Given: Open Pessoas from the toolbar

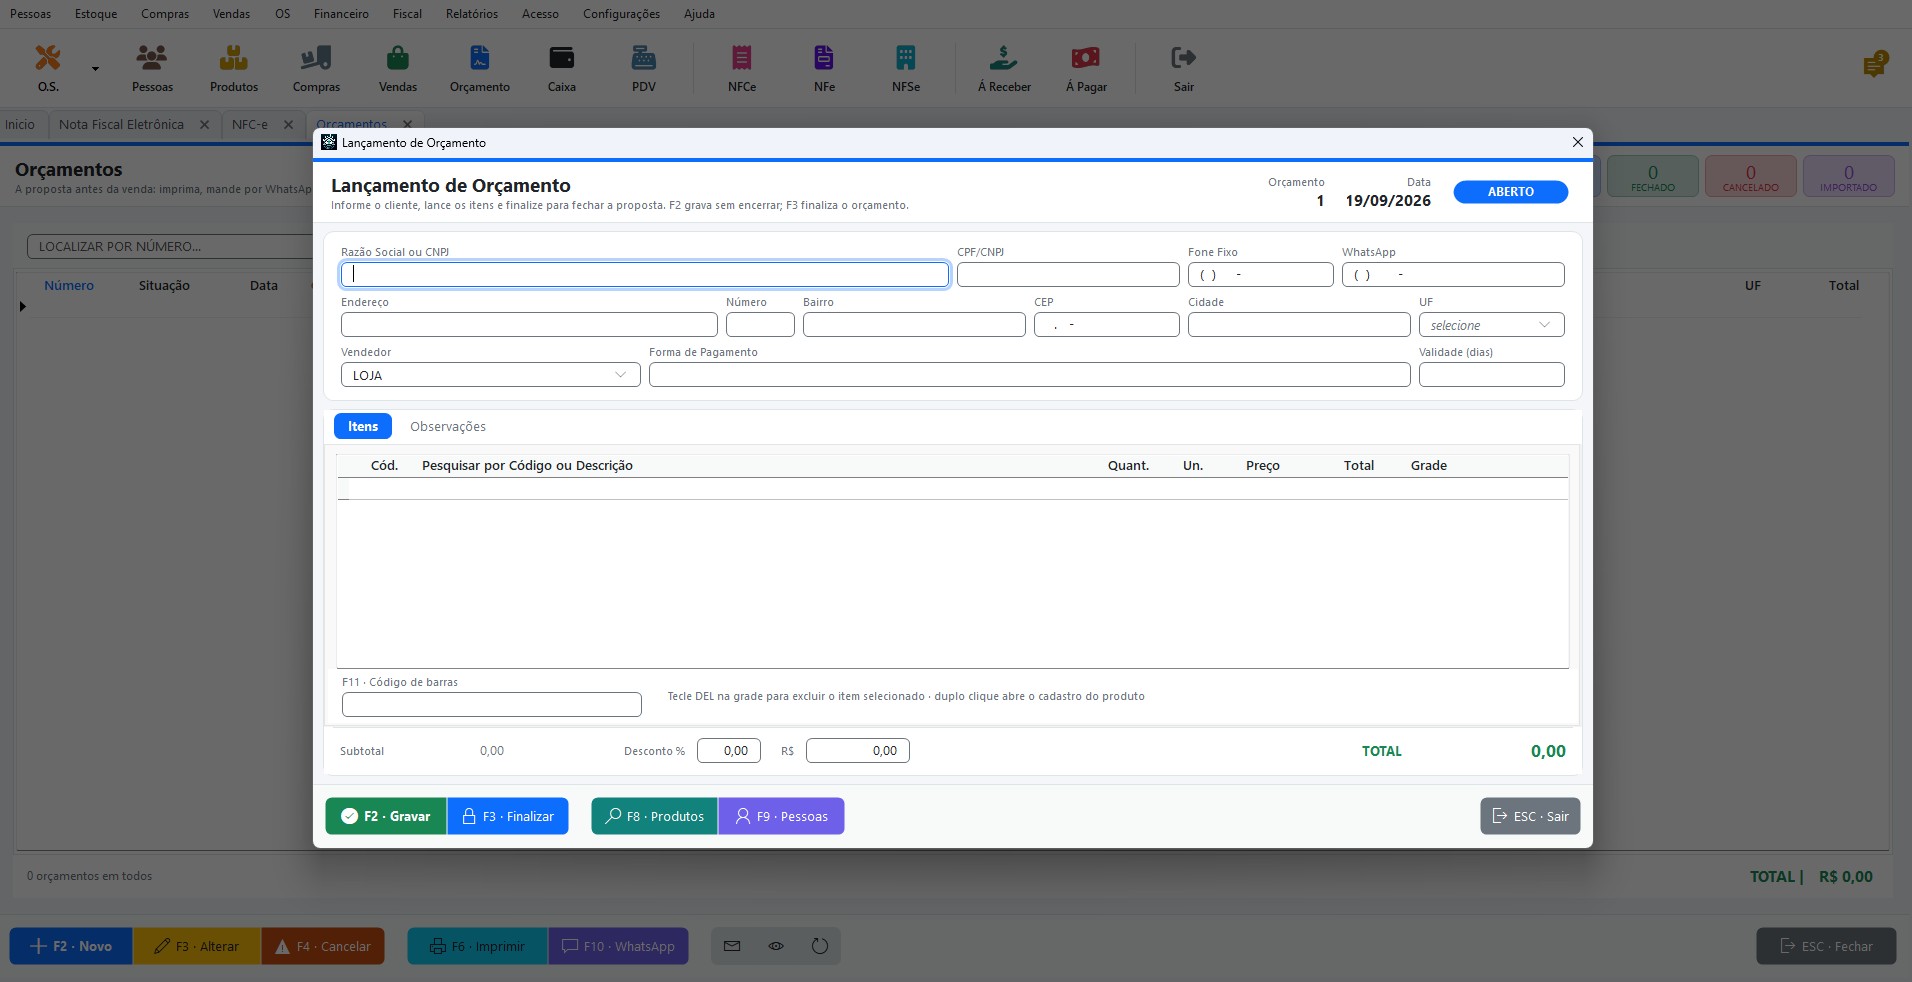Looking at the screenshot, I should (x=152, y=67).
